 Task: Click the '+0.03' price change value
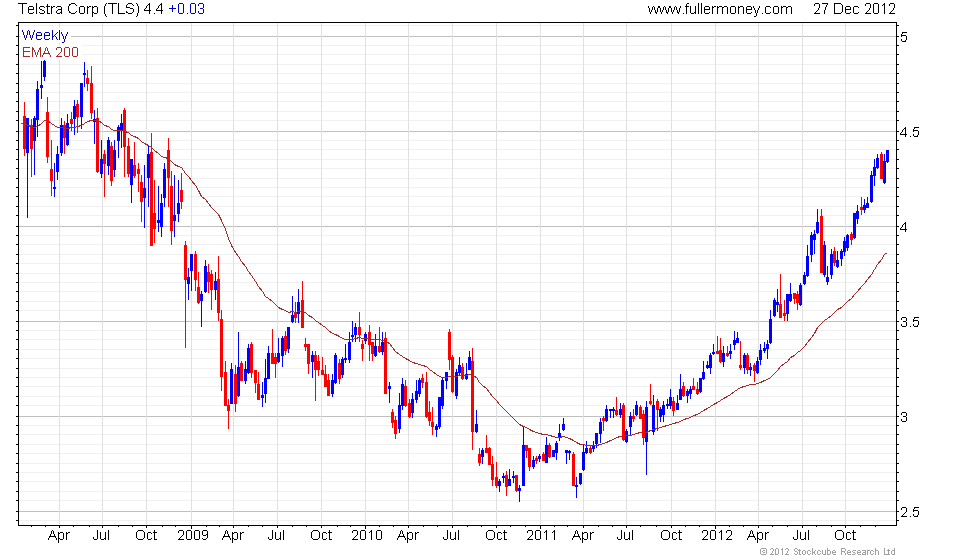click(x=186, y=9)
